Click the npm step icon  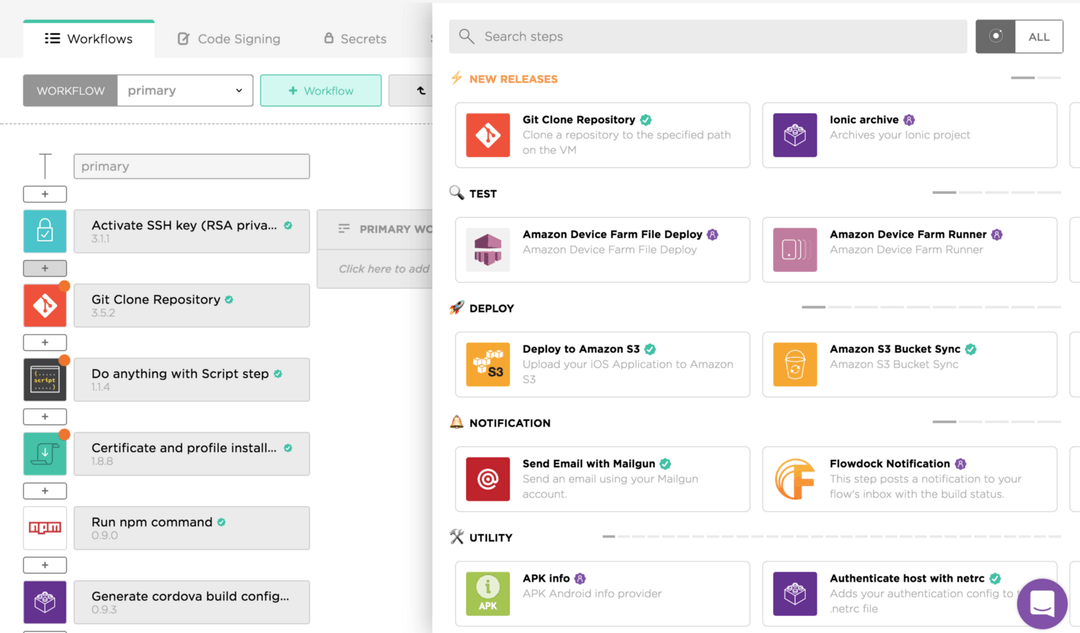(45, 528)
